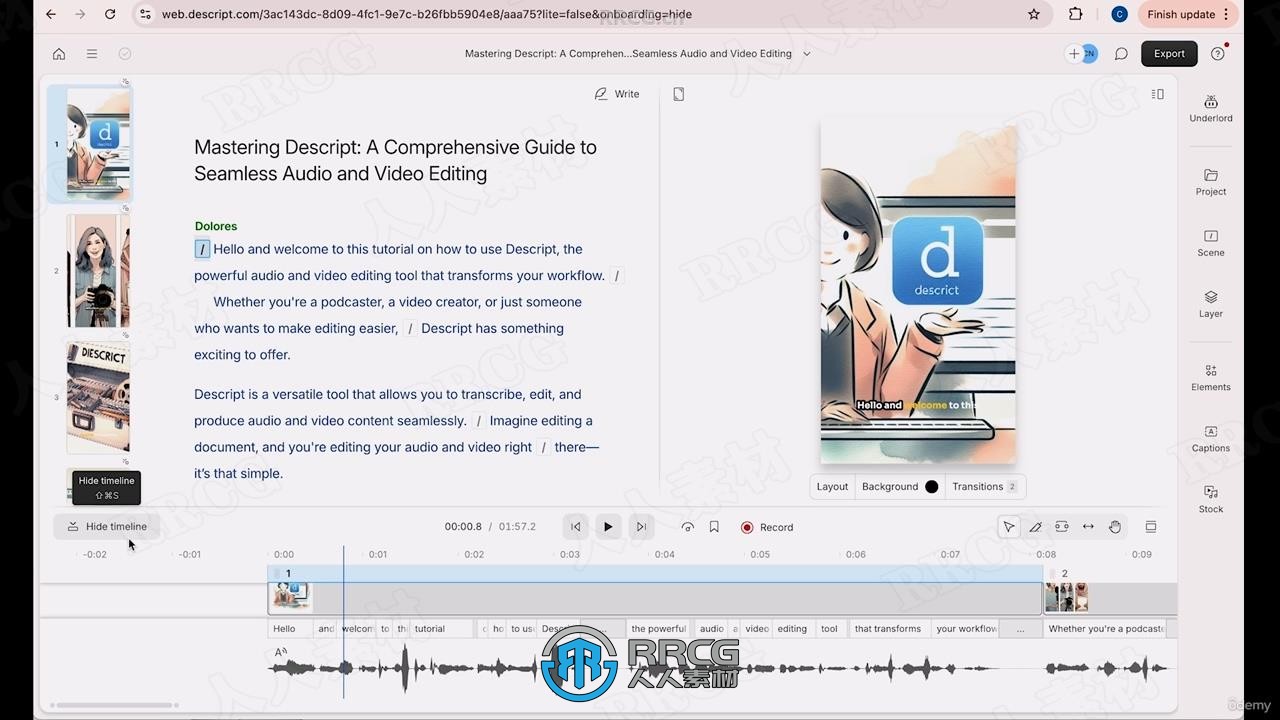Viewport: 1280px width, 720px height.
Task: Add collaborator with plus button
Action: point(1074,54)
